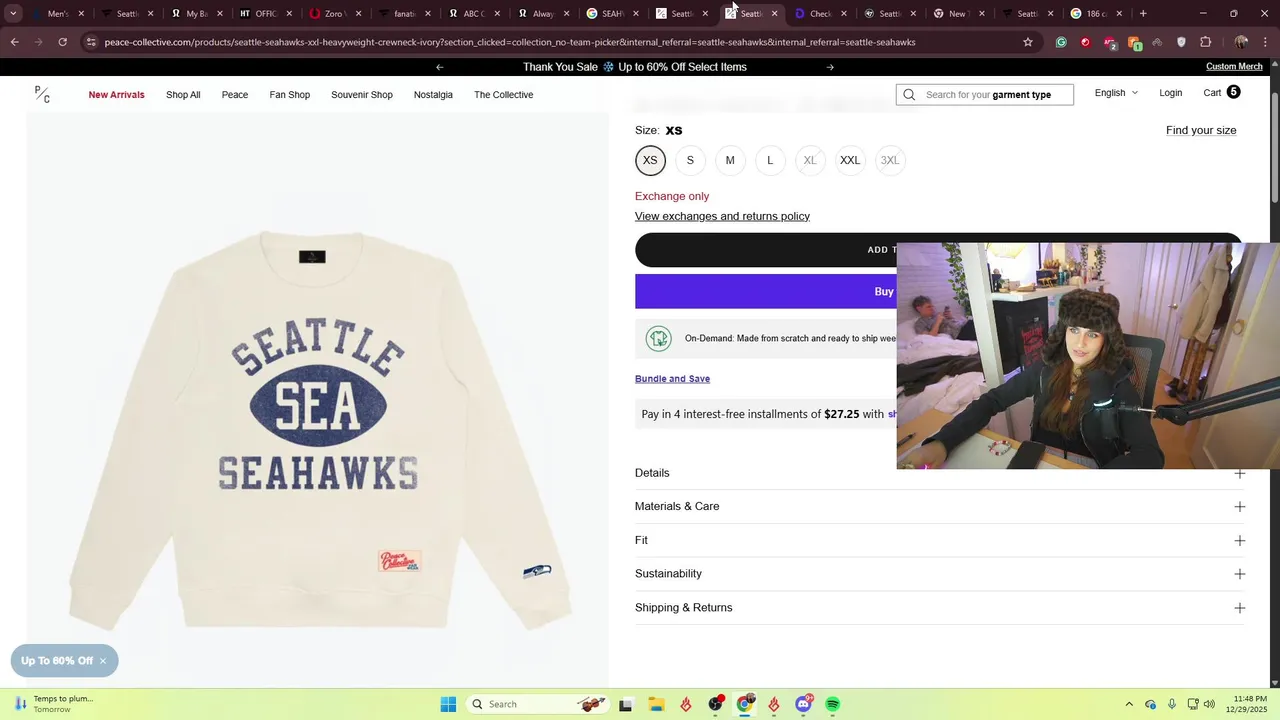Click the Peace Collective P/C logo
This screenshot has width=1280, height=720.
pyautogui.click(x=42, y=94)
